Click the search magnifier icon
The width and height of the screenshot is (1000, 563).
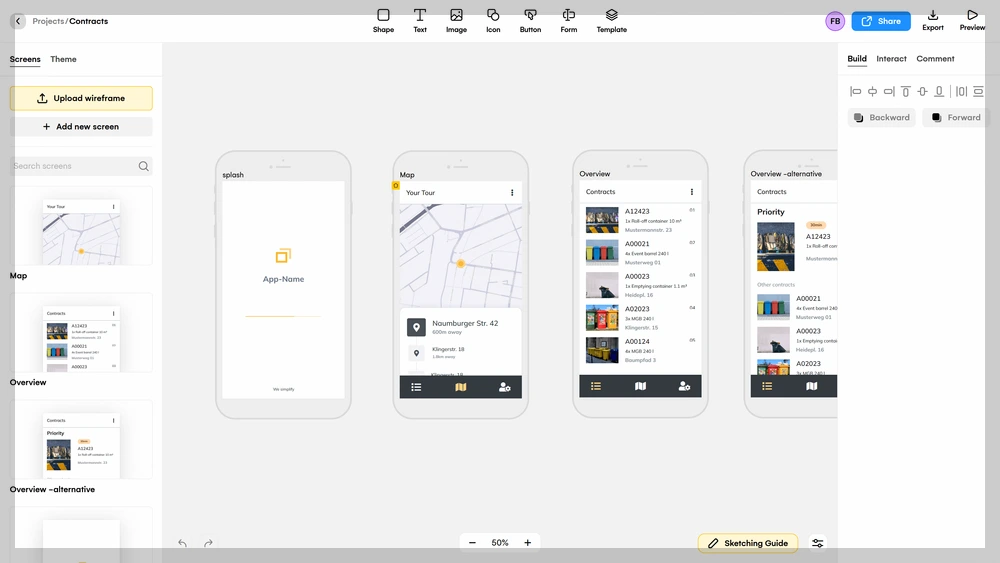tap(143, 166)
